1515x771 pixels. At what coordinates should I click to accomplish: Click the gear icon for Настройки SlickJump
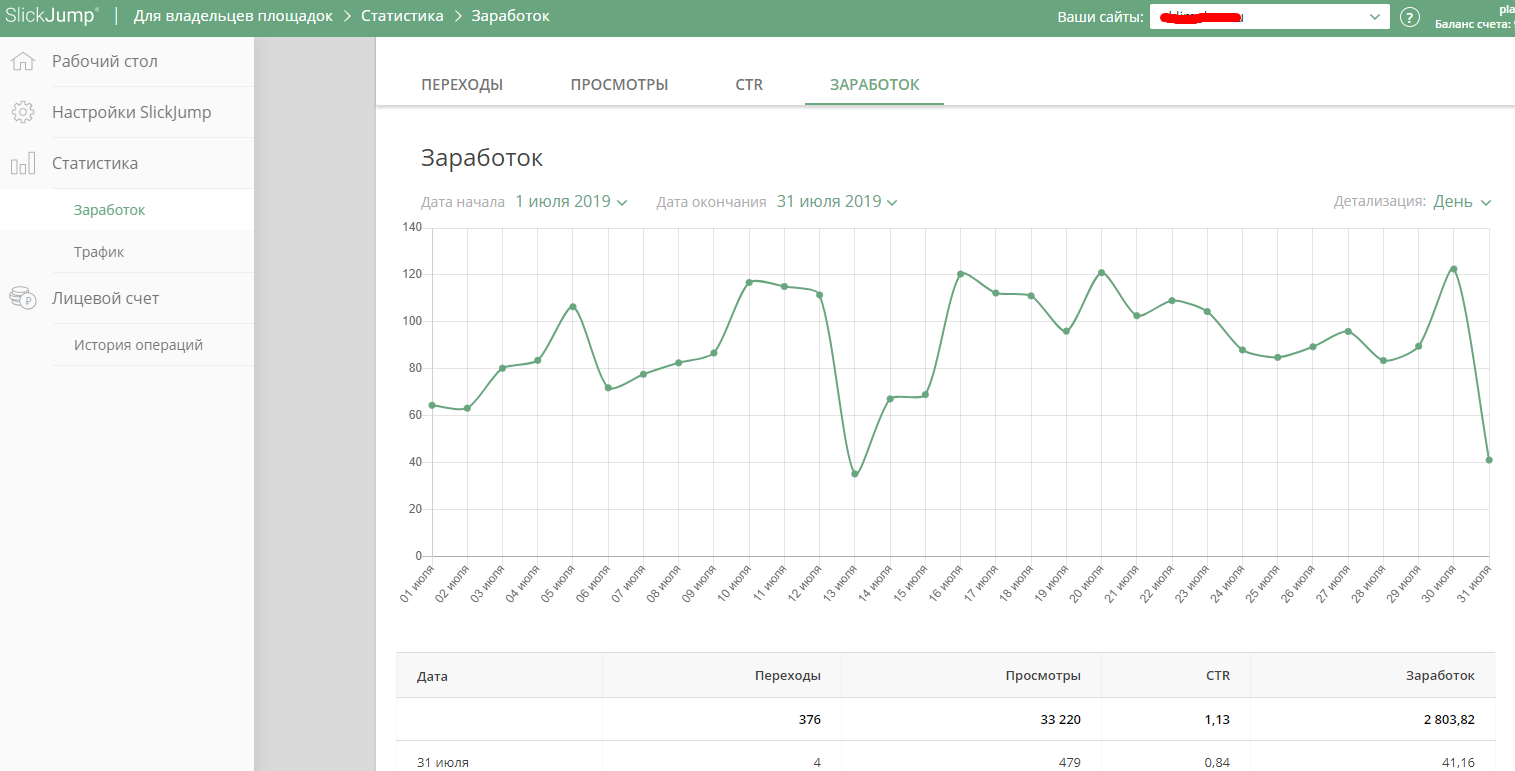click(23, 113)
